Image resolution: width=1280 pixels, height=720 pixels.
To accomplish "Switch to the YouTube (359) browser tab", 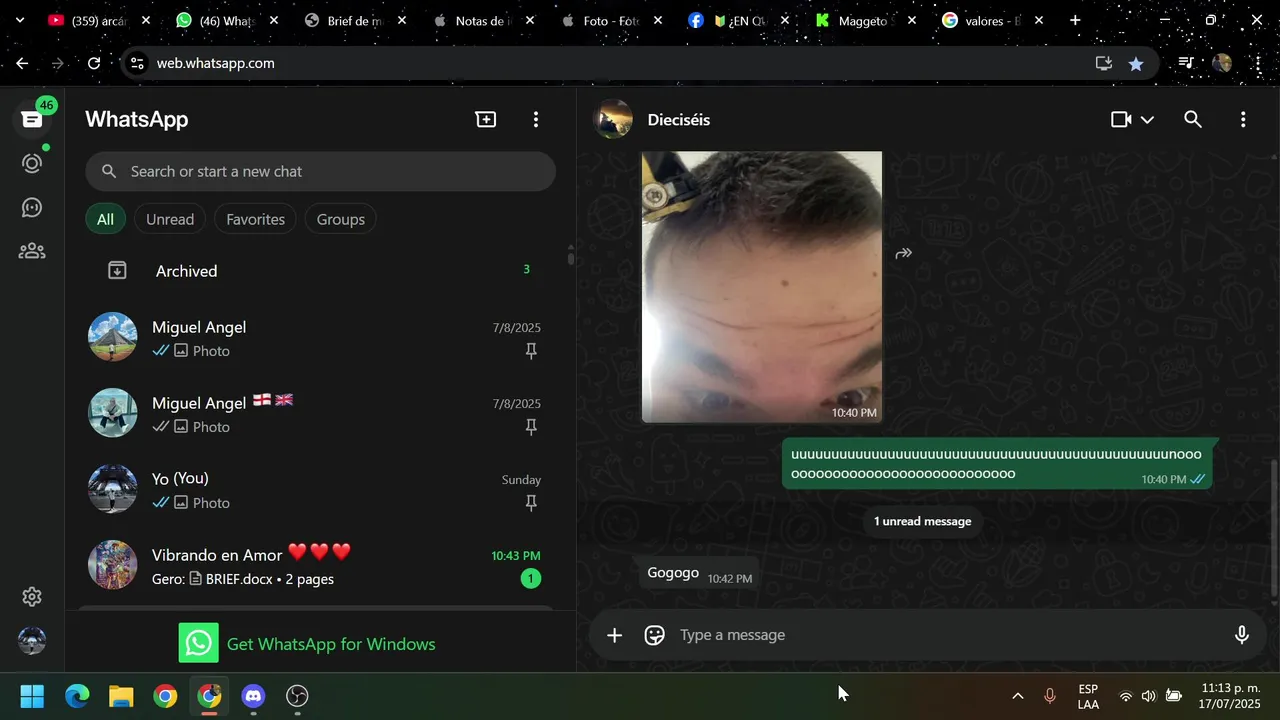I will [98, 20].
